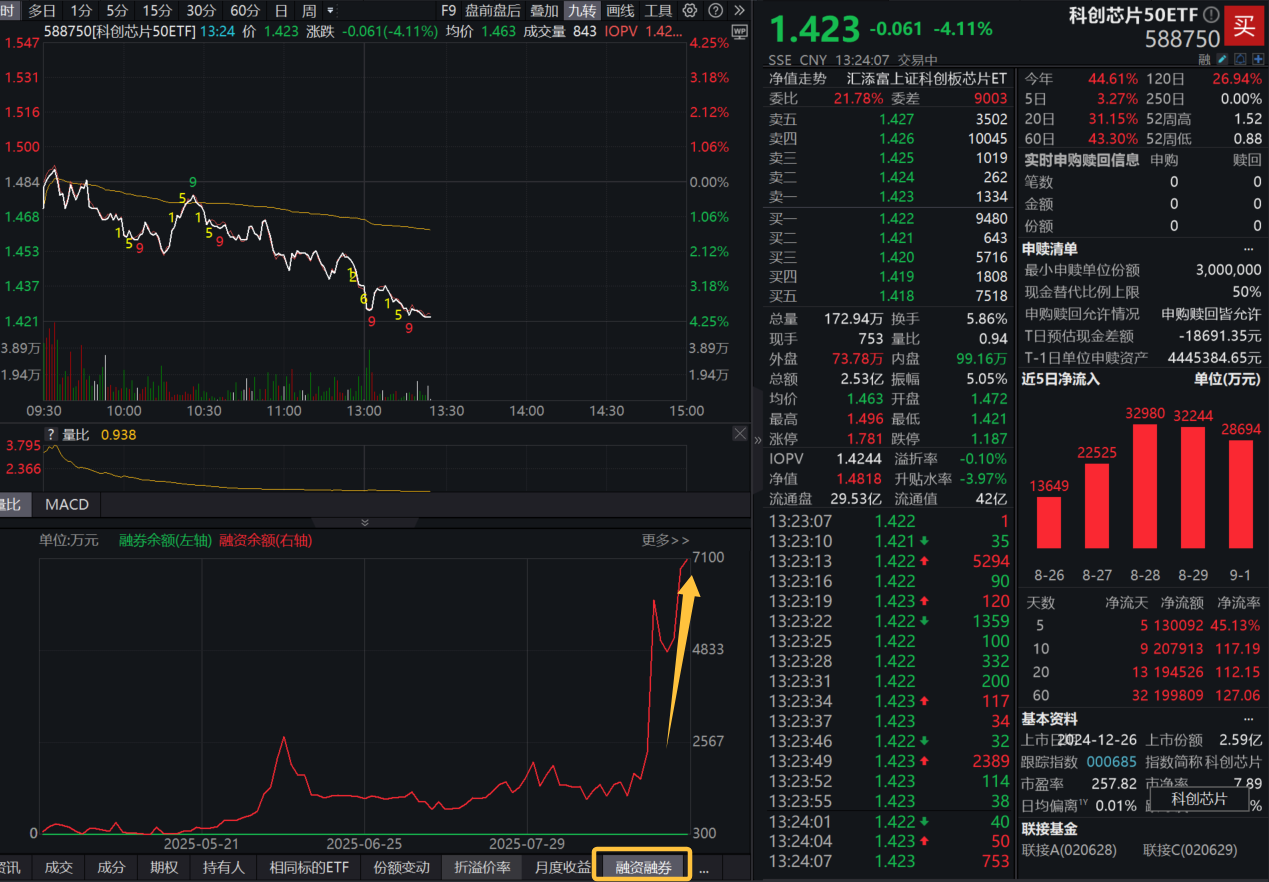1269x882 pixels.
Task: Add stock to watchlist with plus icon
Action: tap(1256, 59)
